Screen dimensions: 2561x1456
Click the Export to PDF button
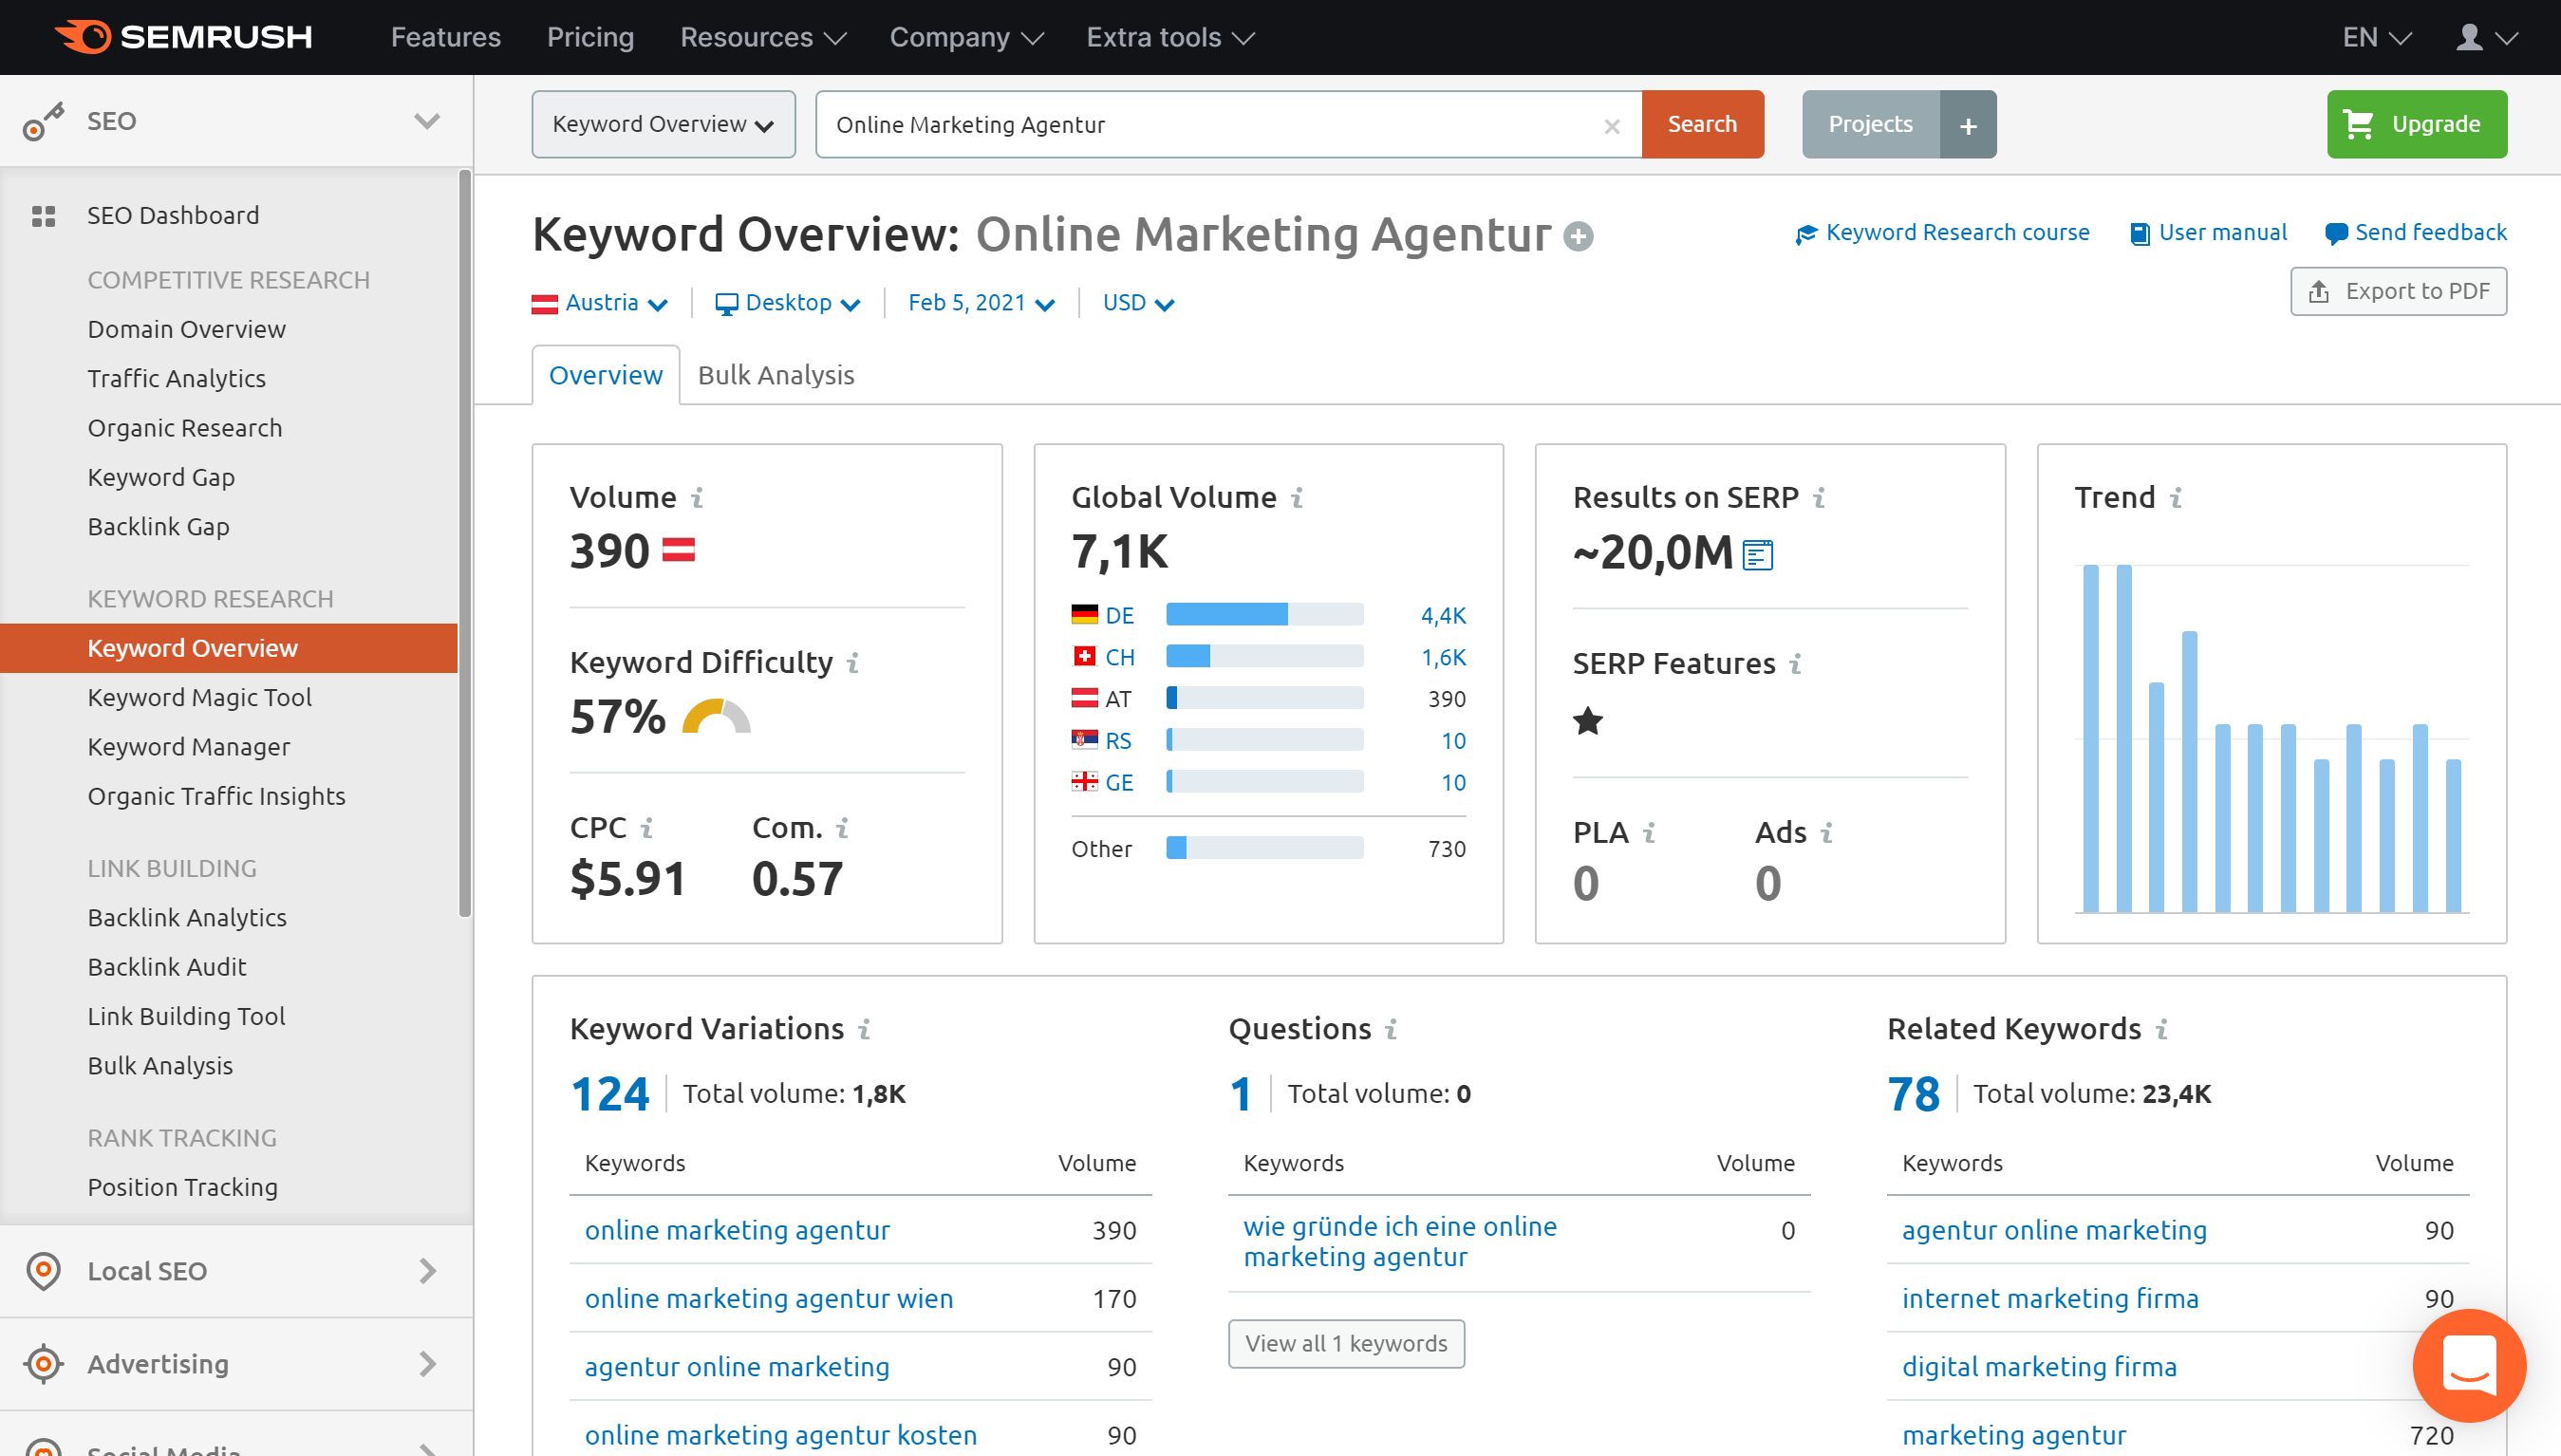pyautogui.click(x=2398, y=291)
